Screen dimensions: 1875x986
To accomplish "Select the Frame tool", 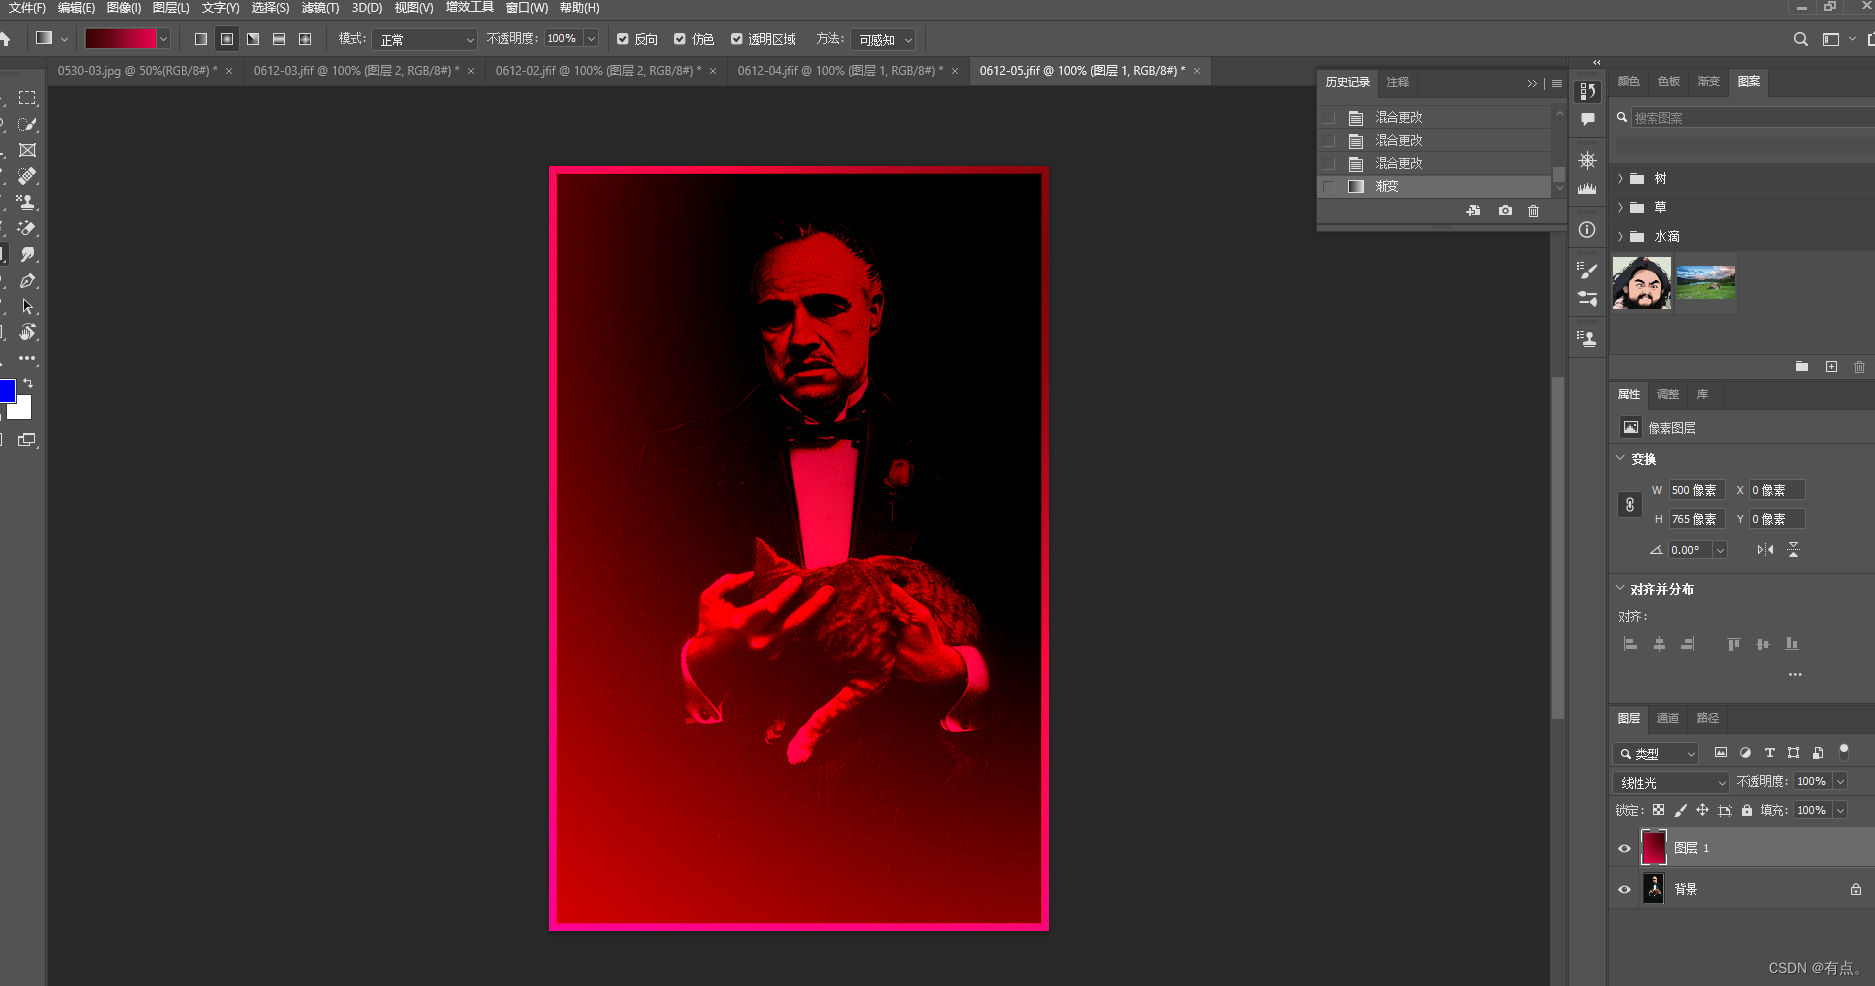I will coord(27,150).
